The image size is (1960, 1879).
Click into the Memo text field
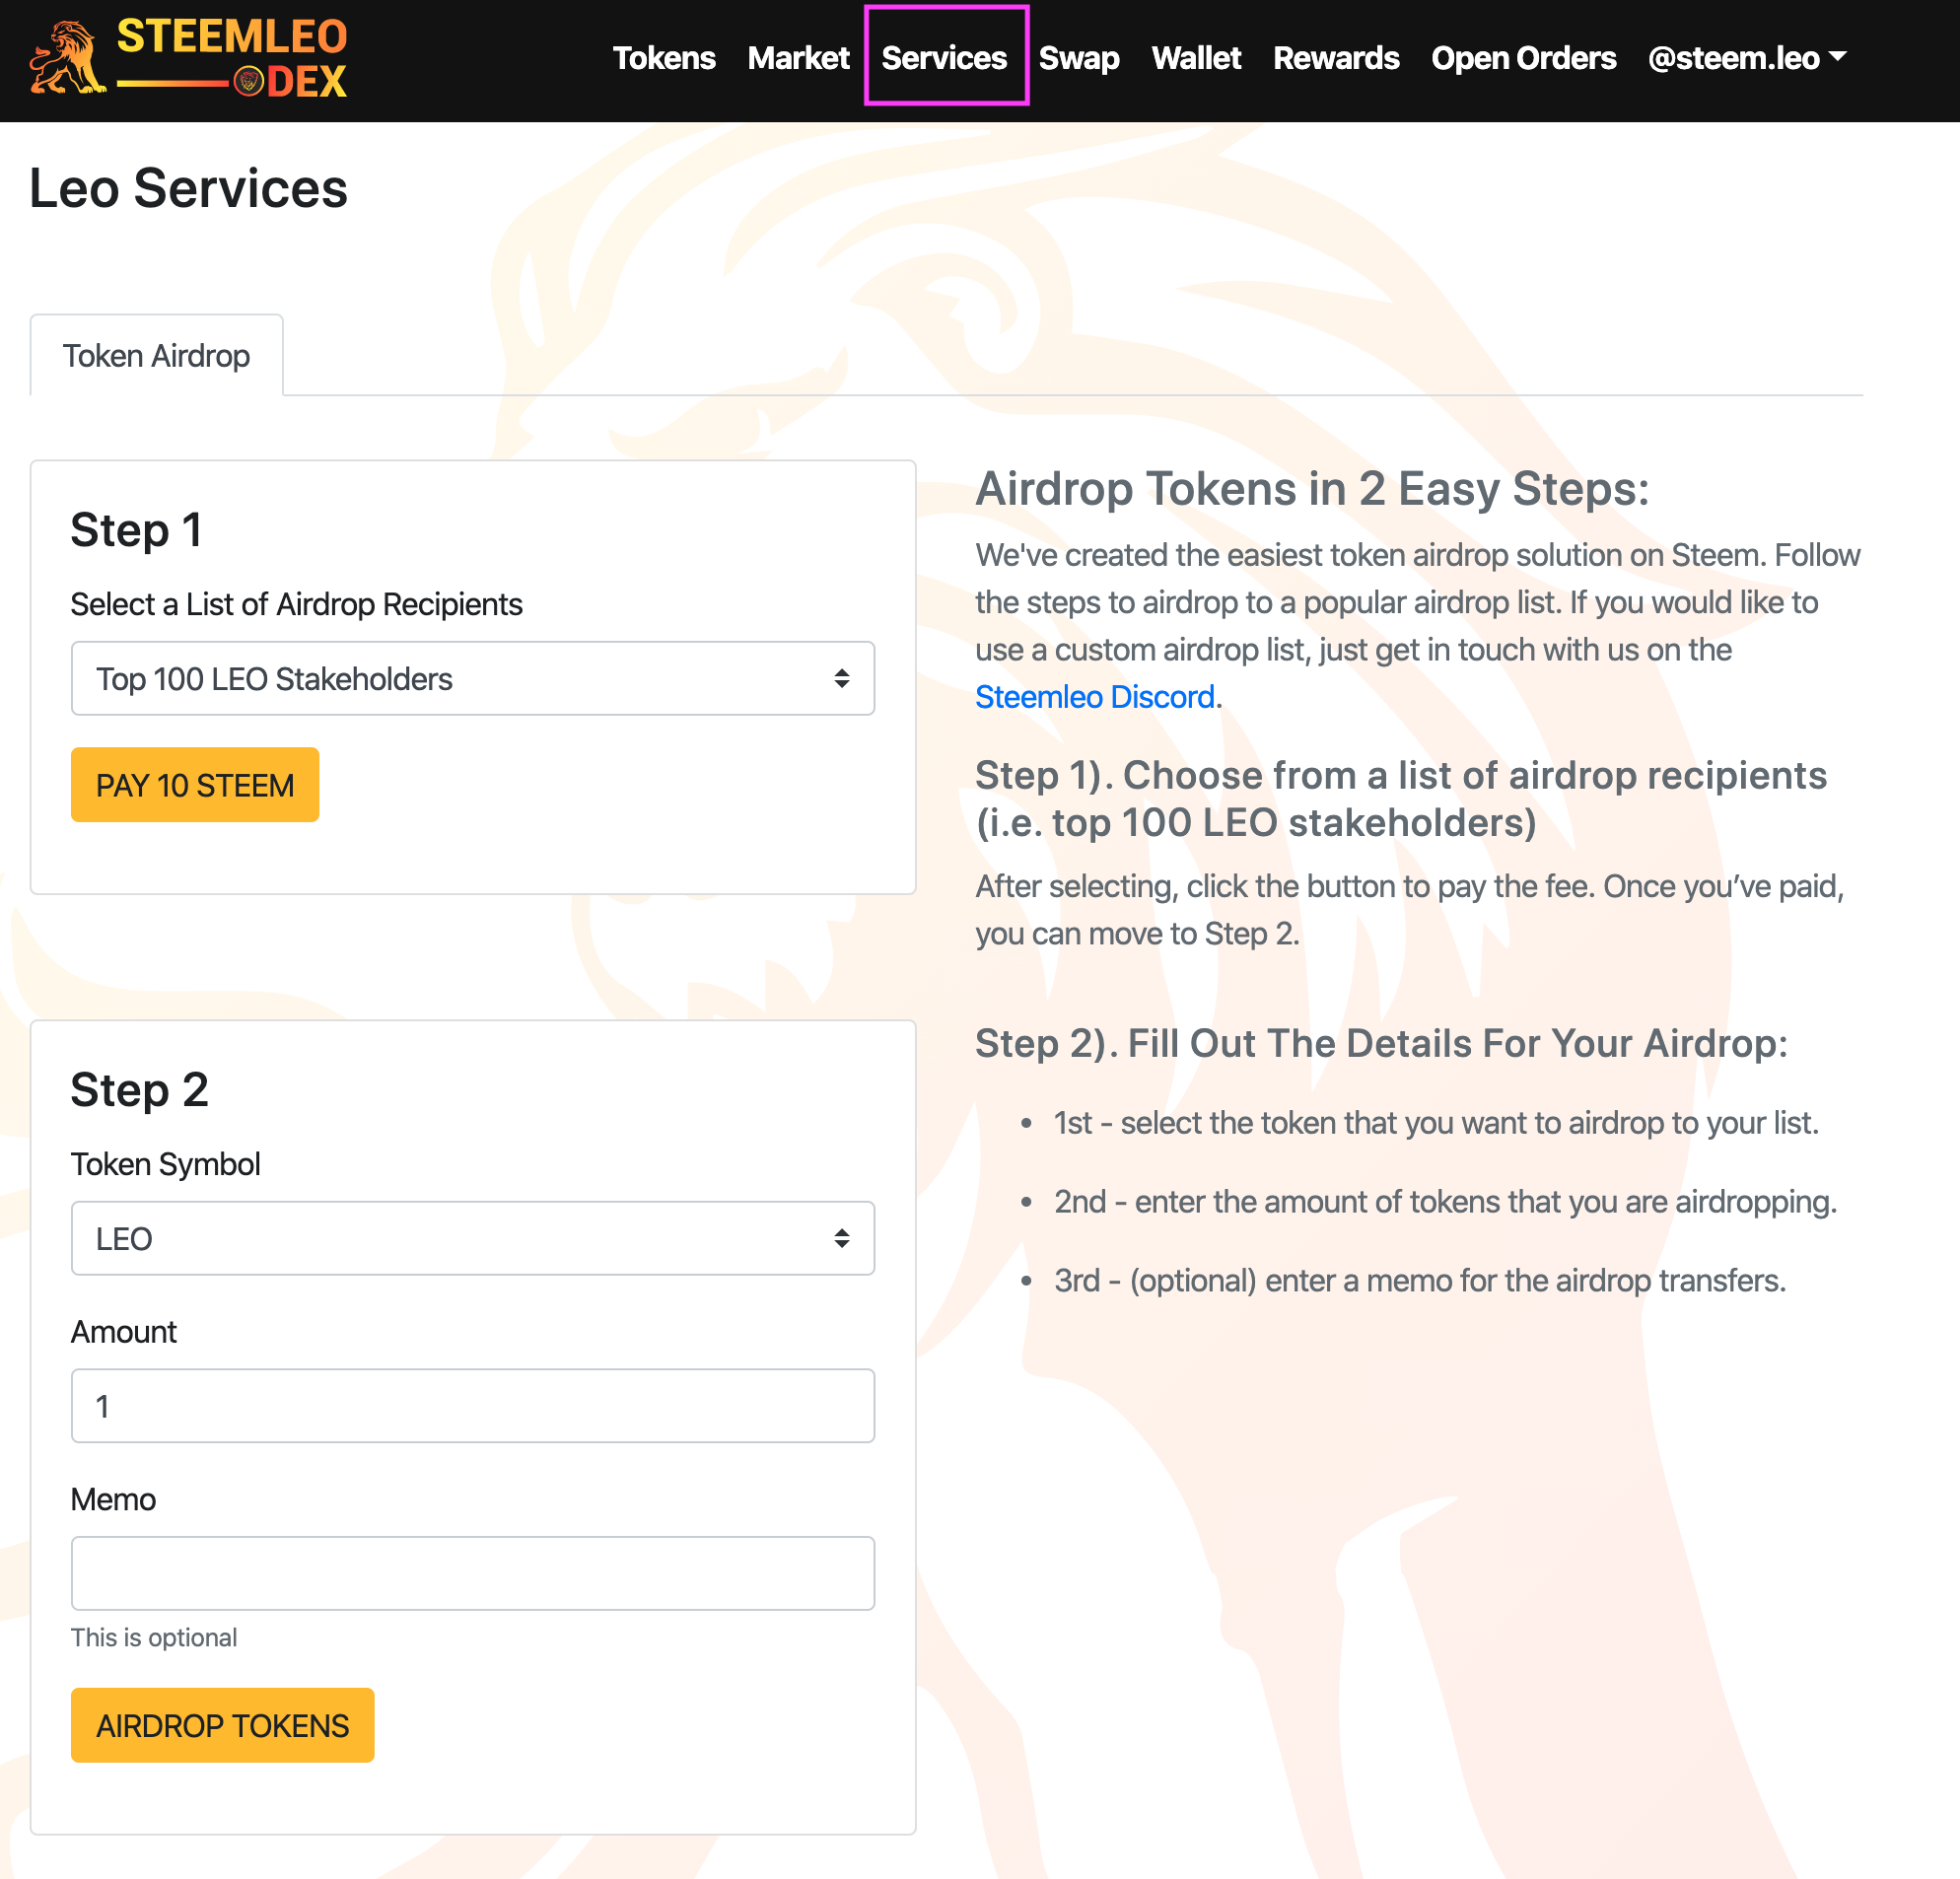pyautogui.click(x=473, y=1572)
